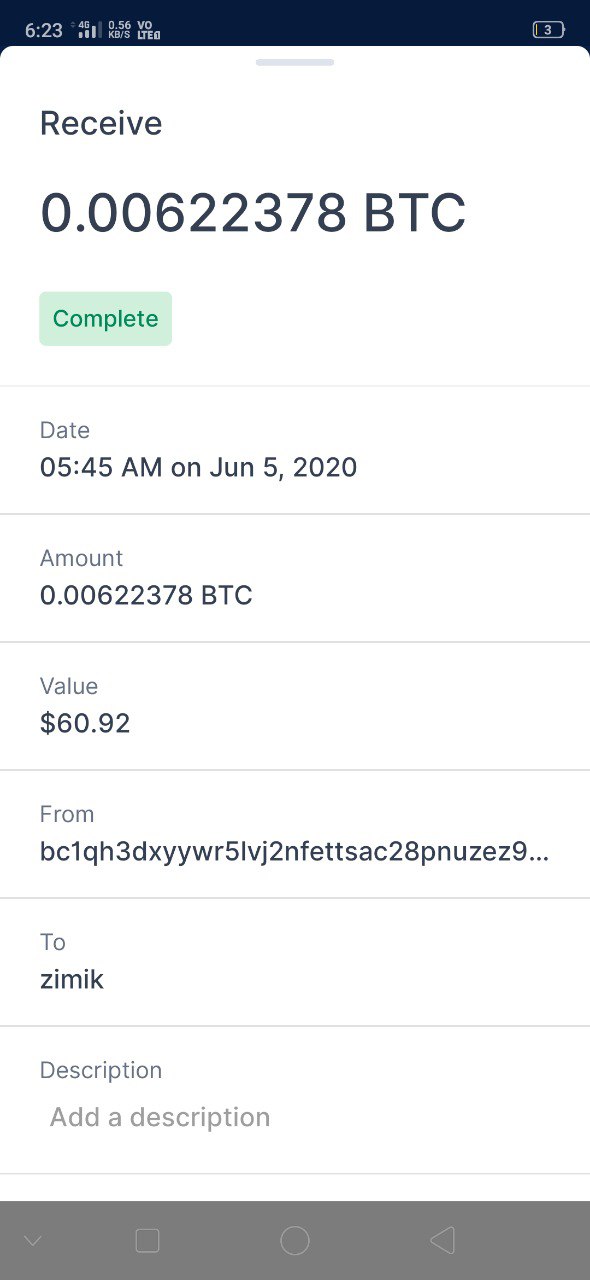590x1280 pixels.
Task: Tap the large 0.00622378 BTC heading
Action: click(x=253, y=213)
